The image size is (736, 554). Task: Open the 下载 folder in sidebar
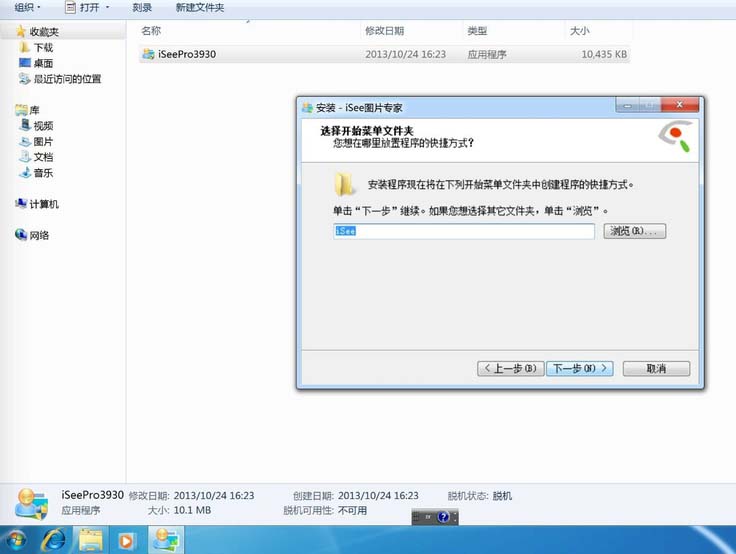coord(43,47)
